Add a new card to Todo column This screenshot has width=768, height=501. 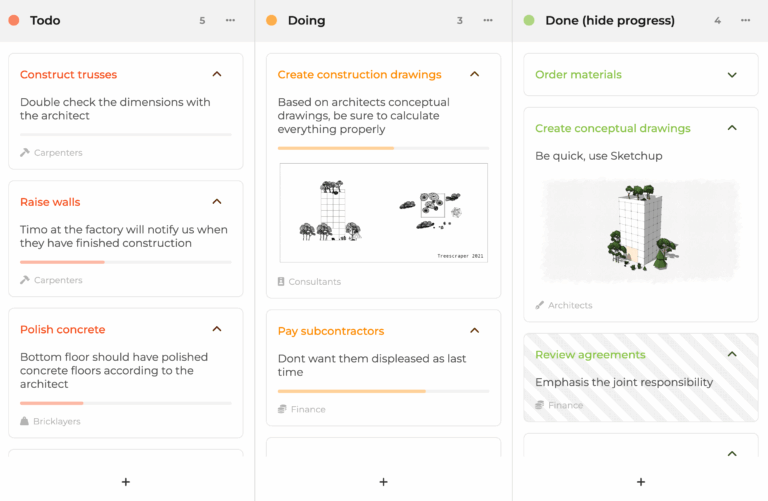click(126, 482)
